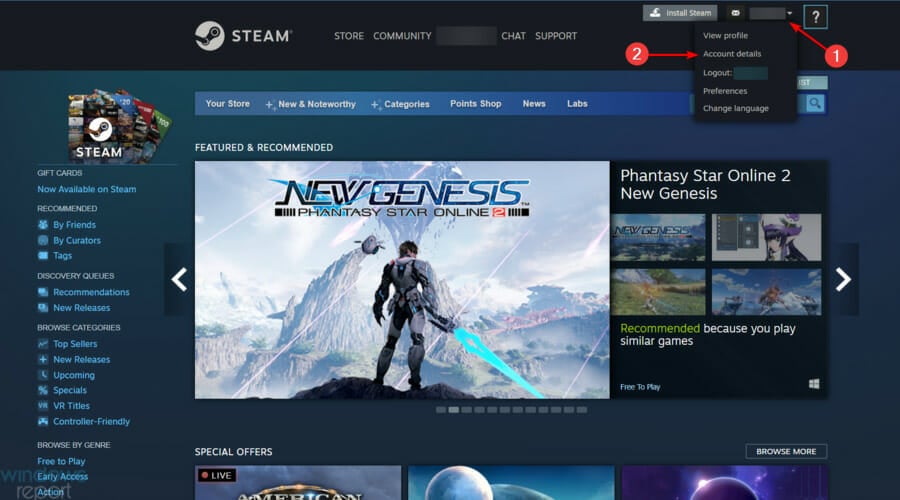
Task: Go to previous featured game arrow
Action: pyautogui.click(x=179, y=280)
